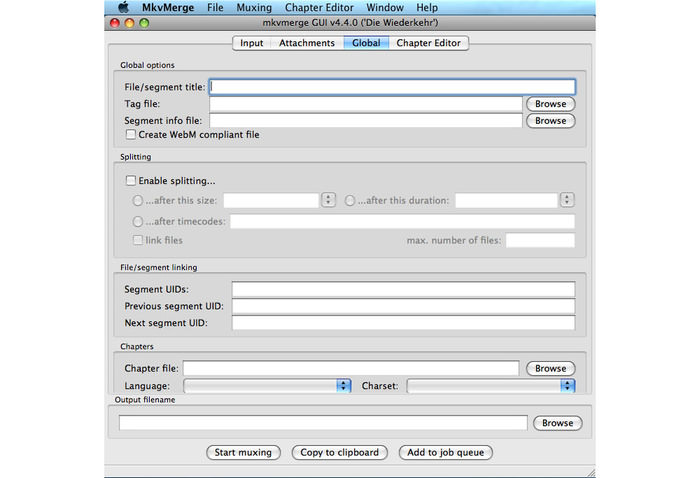The height and width of the screenshot is (478, 700).
Task: Open the MkvMerge application menu
Action: tap(168, 8)
